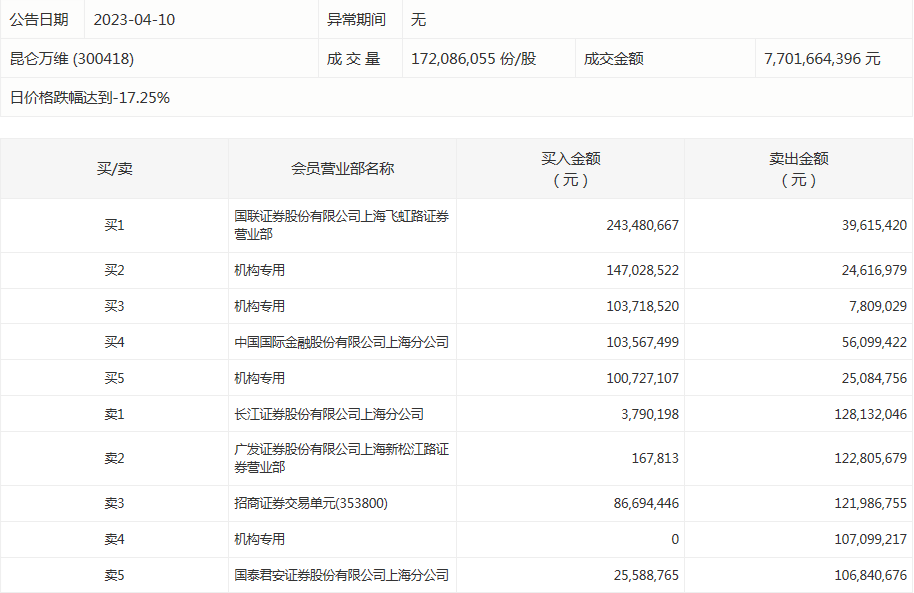Click the 卖出金额（元）column header
This screenshot has height=593, width=914.
[x=798, y=168]
